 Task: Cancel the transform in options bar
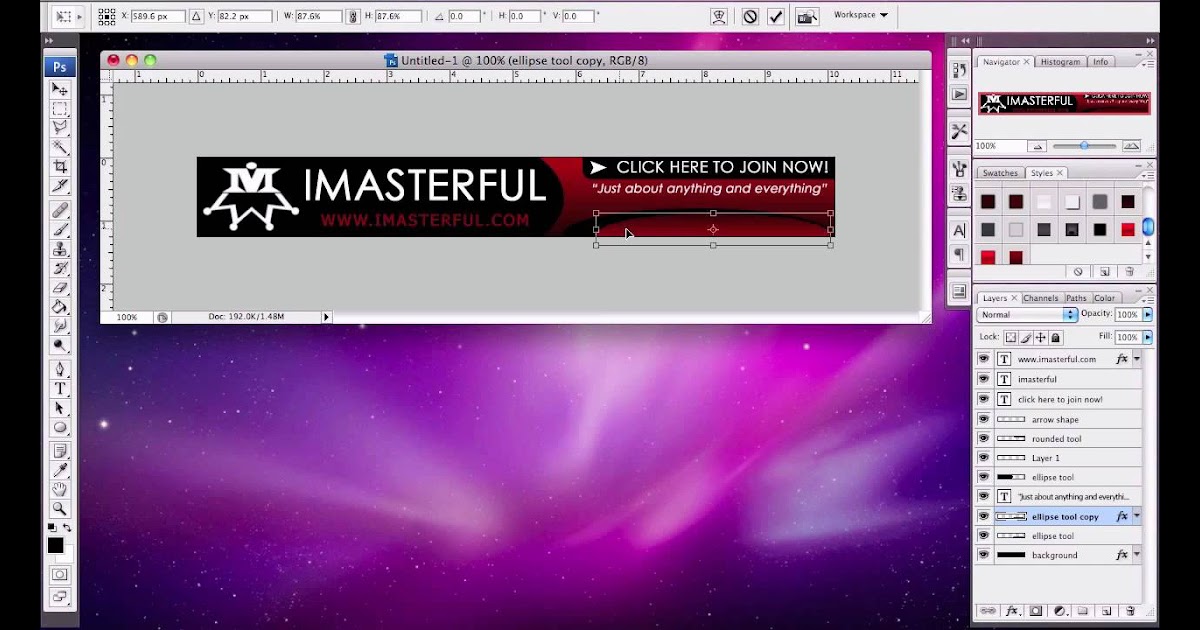point(750,16)
